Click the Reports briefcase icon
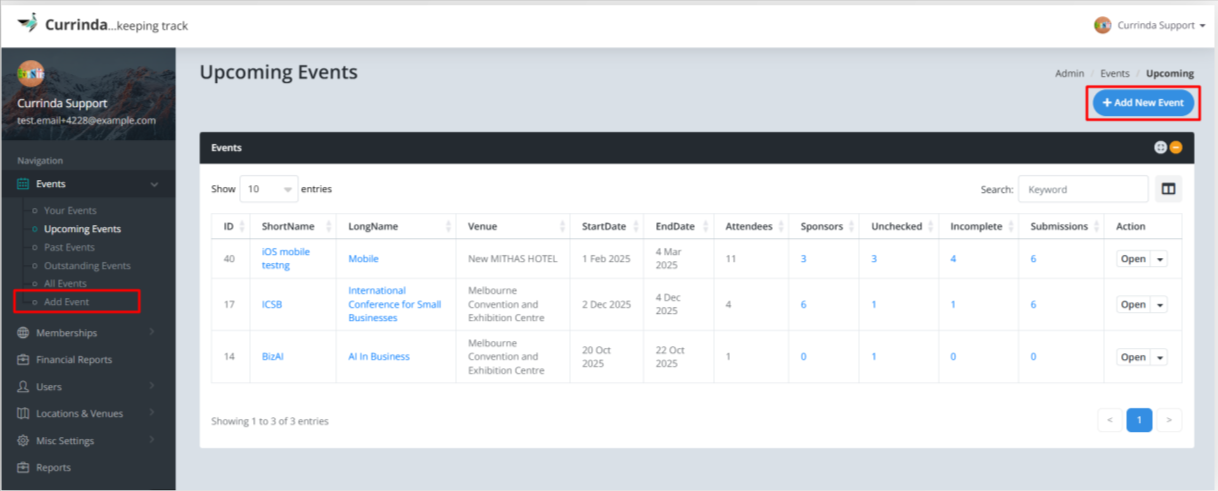 [x=23, y=468]
